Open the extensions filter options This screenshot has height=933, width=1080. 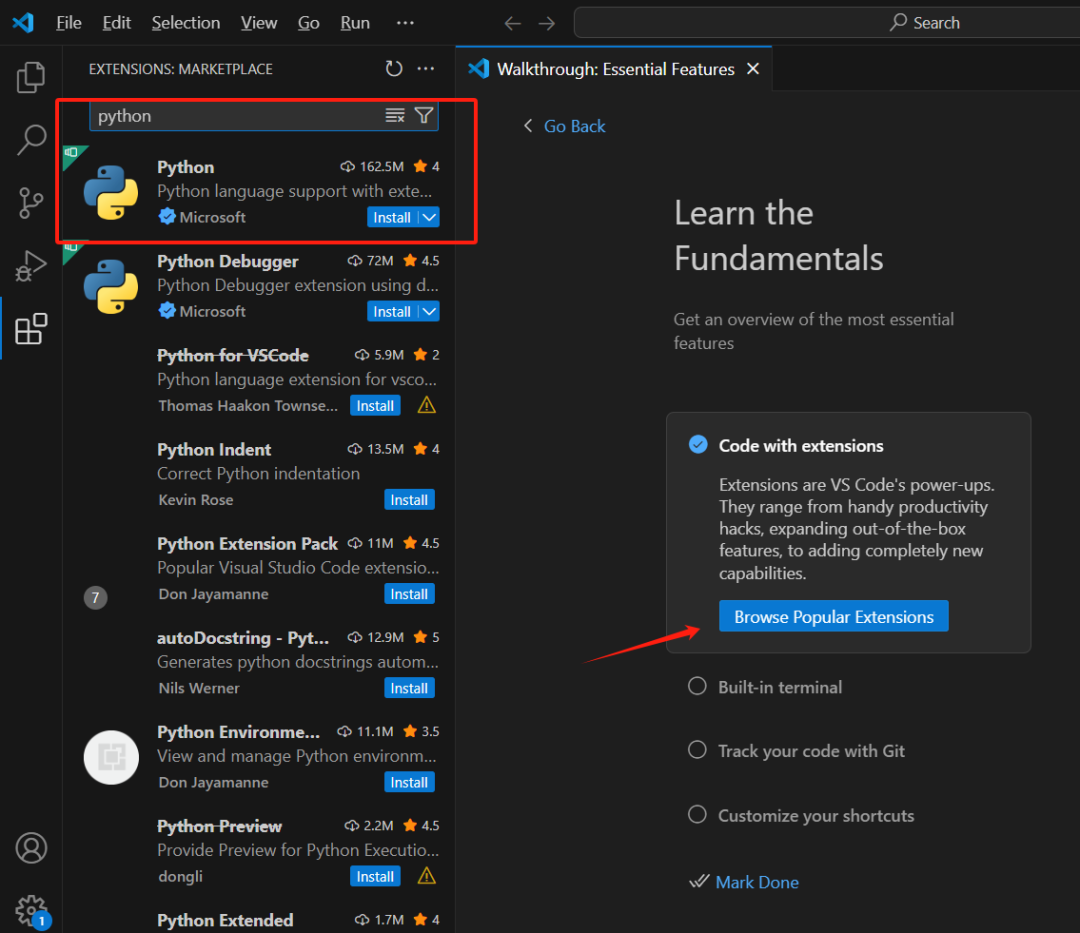(x=424, y=116)
